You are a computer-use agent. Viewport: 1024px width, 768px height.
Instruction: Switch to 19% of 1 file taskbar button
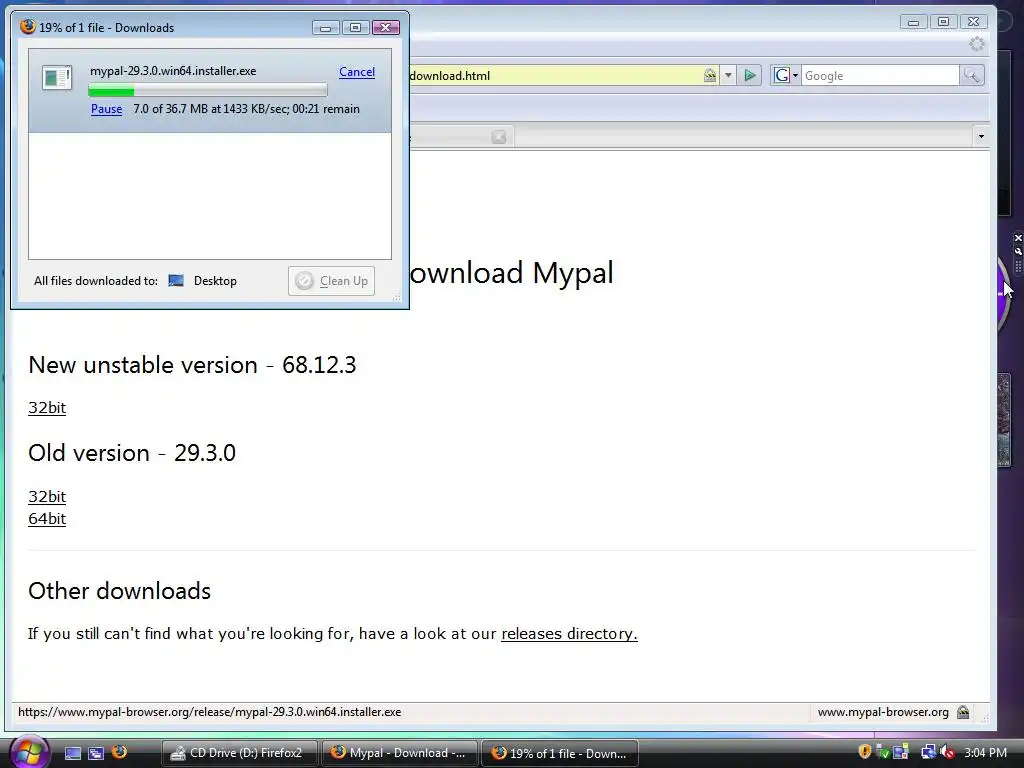(x=559, y=753)
